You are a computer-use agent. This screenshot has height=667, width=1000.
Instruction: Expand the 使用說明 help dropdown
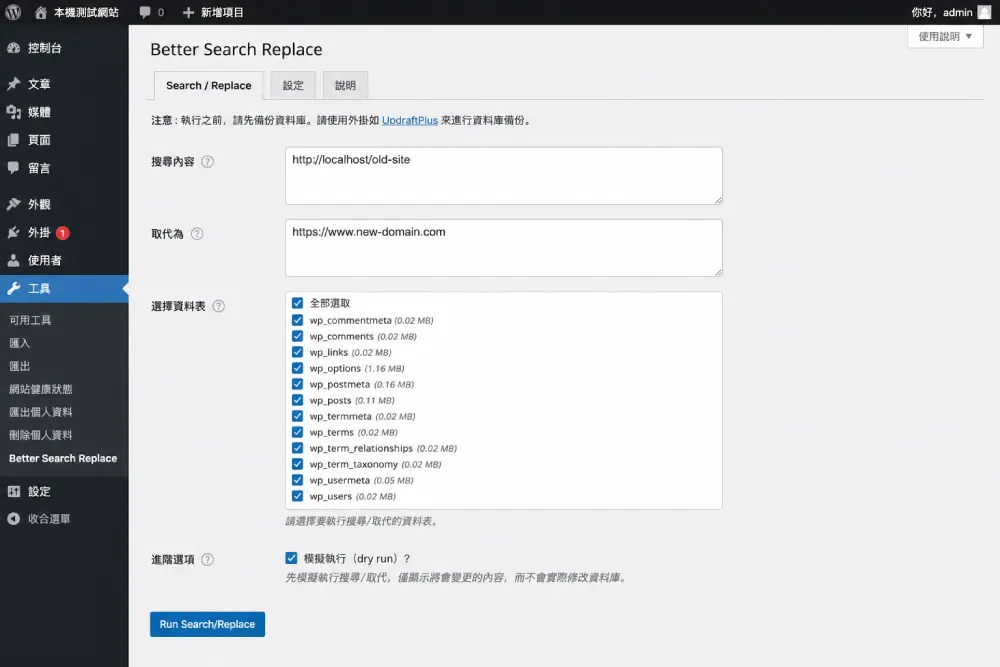(x=945, y=36)
